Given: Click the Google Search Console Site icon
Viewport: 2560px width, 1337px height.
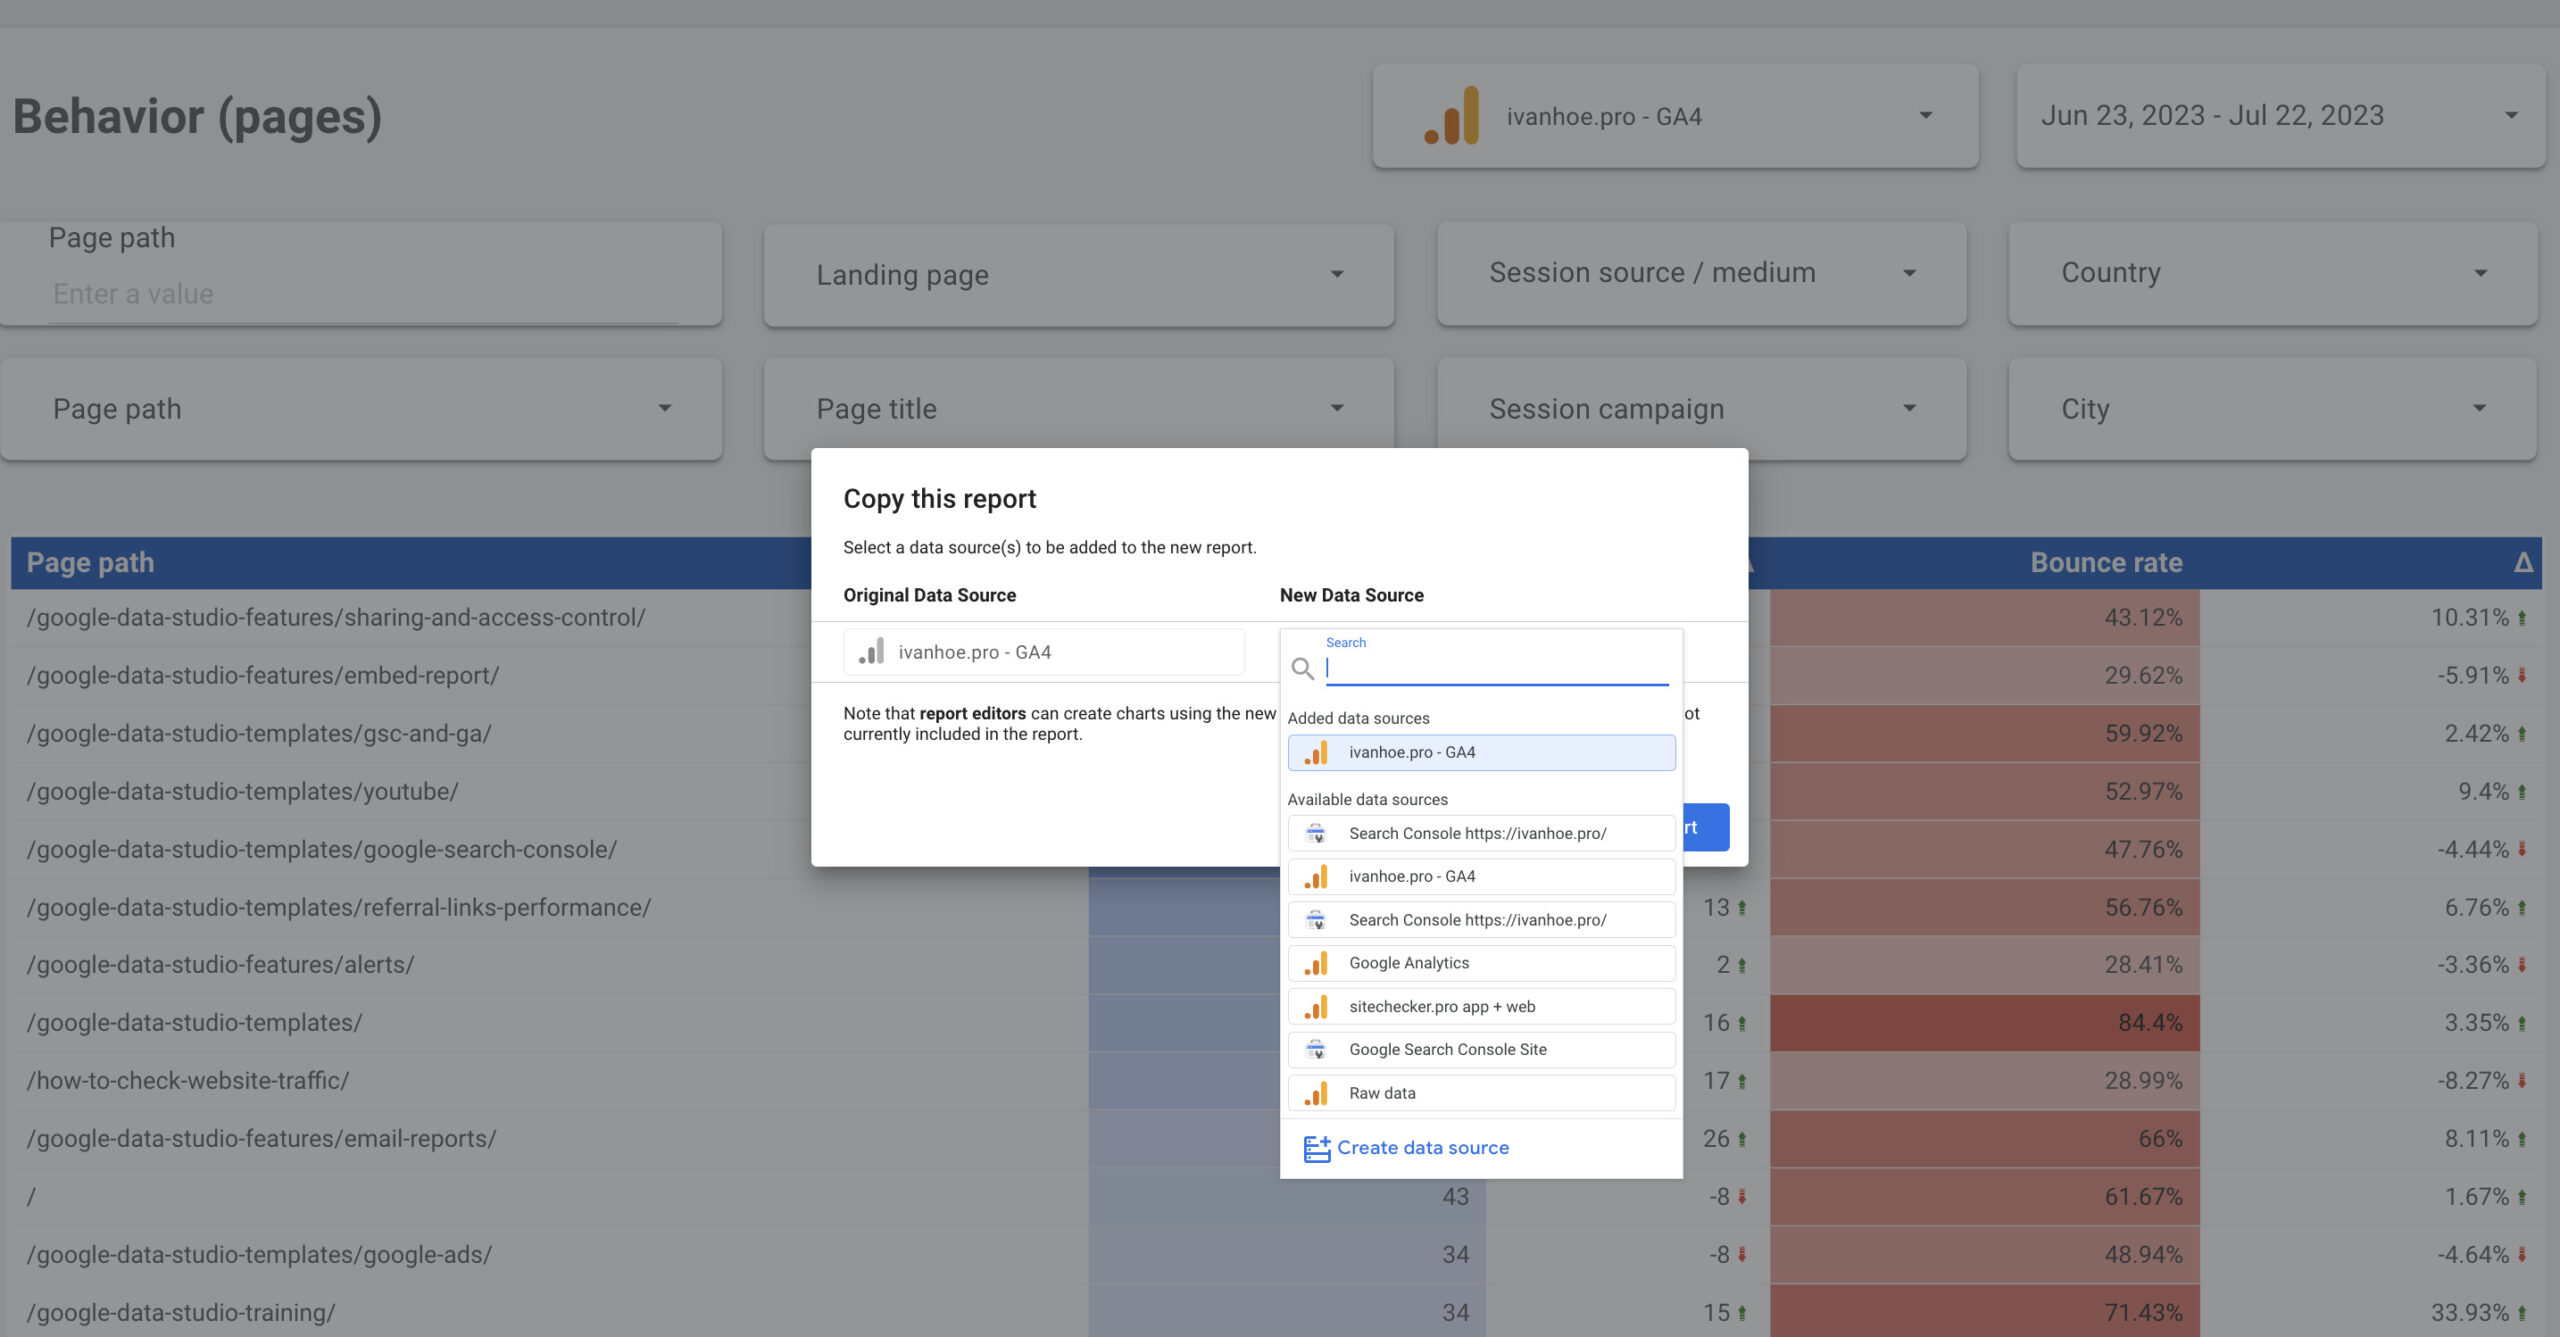Looking at the screenshot, I should [1316, 1049].
